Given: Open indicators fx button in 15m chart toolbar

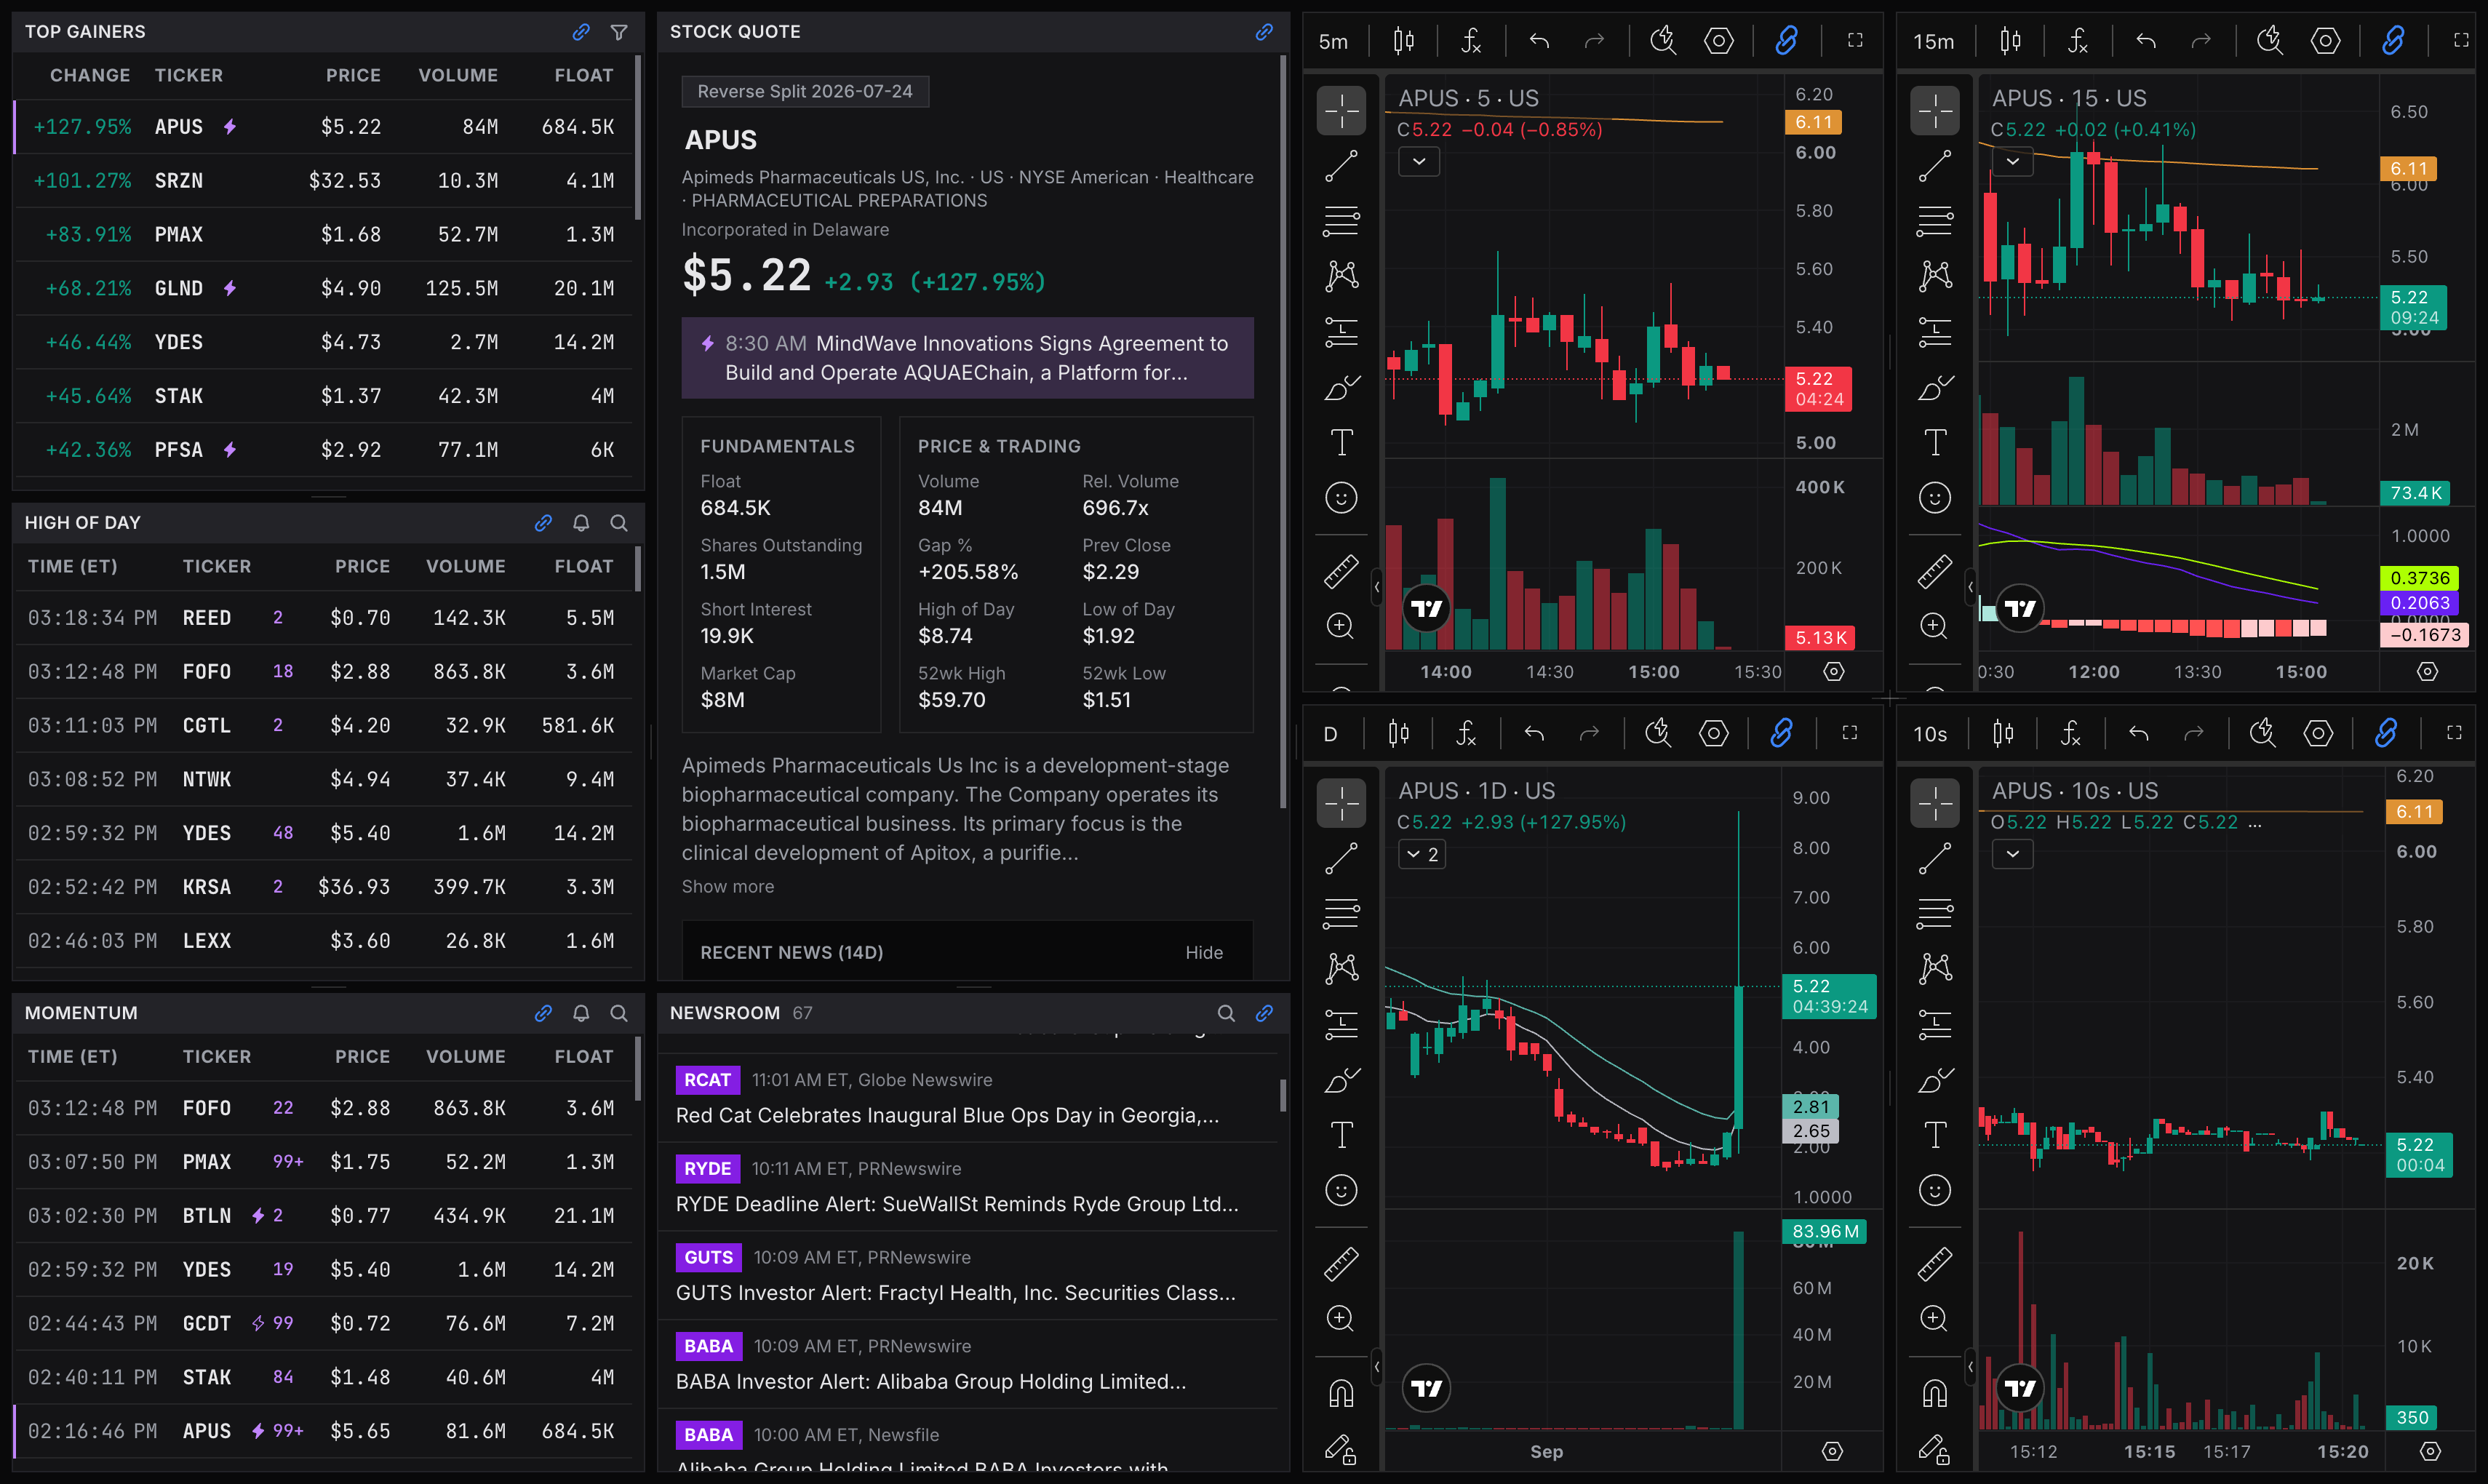Looking at the screenshot, I should (x=2078, y=41).
